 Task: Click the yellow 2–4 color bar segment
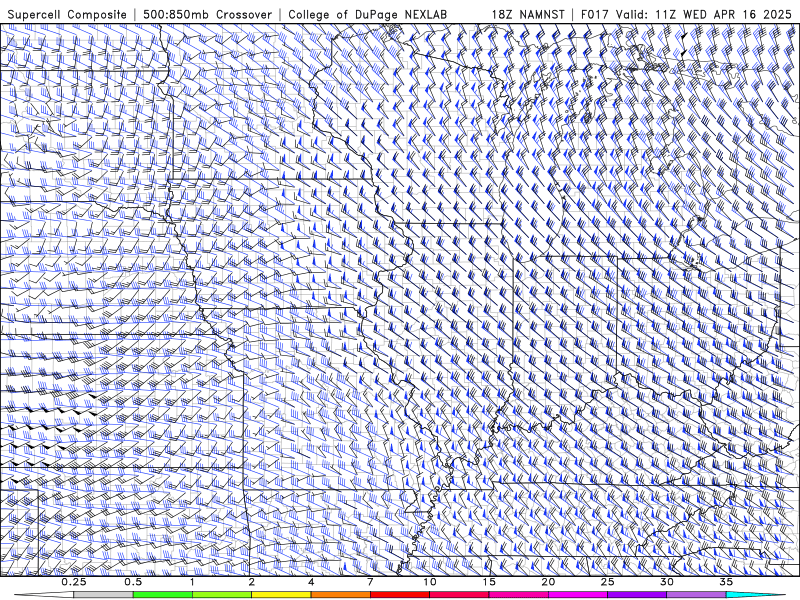click(281, 595)
